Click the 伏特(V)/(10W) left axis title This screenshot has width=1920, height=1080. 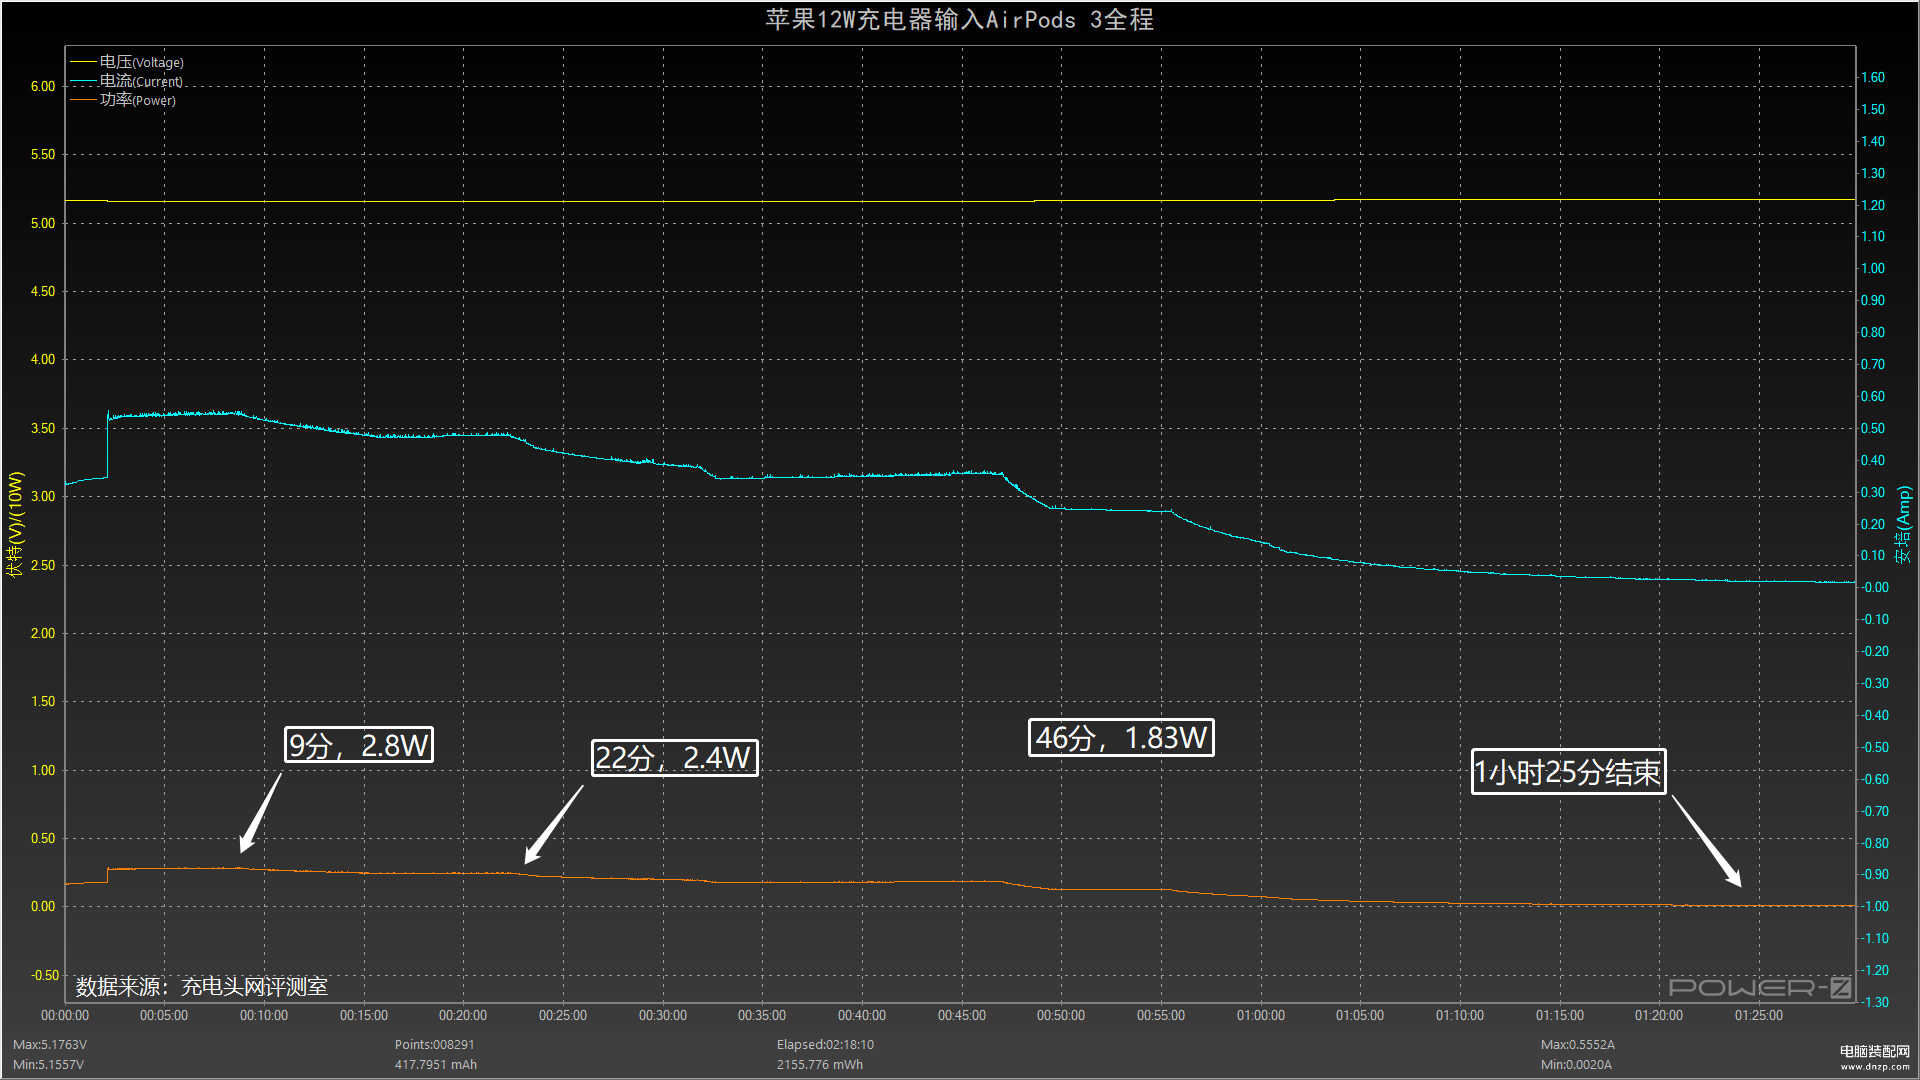click(x=15, y=524)
